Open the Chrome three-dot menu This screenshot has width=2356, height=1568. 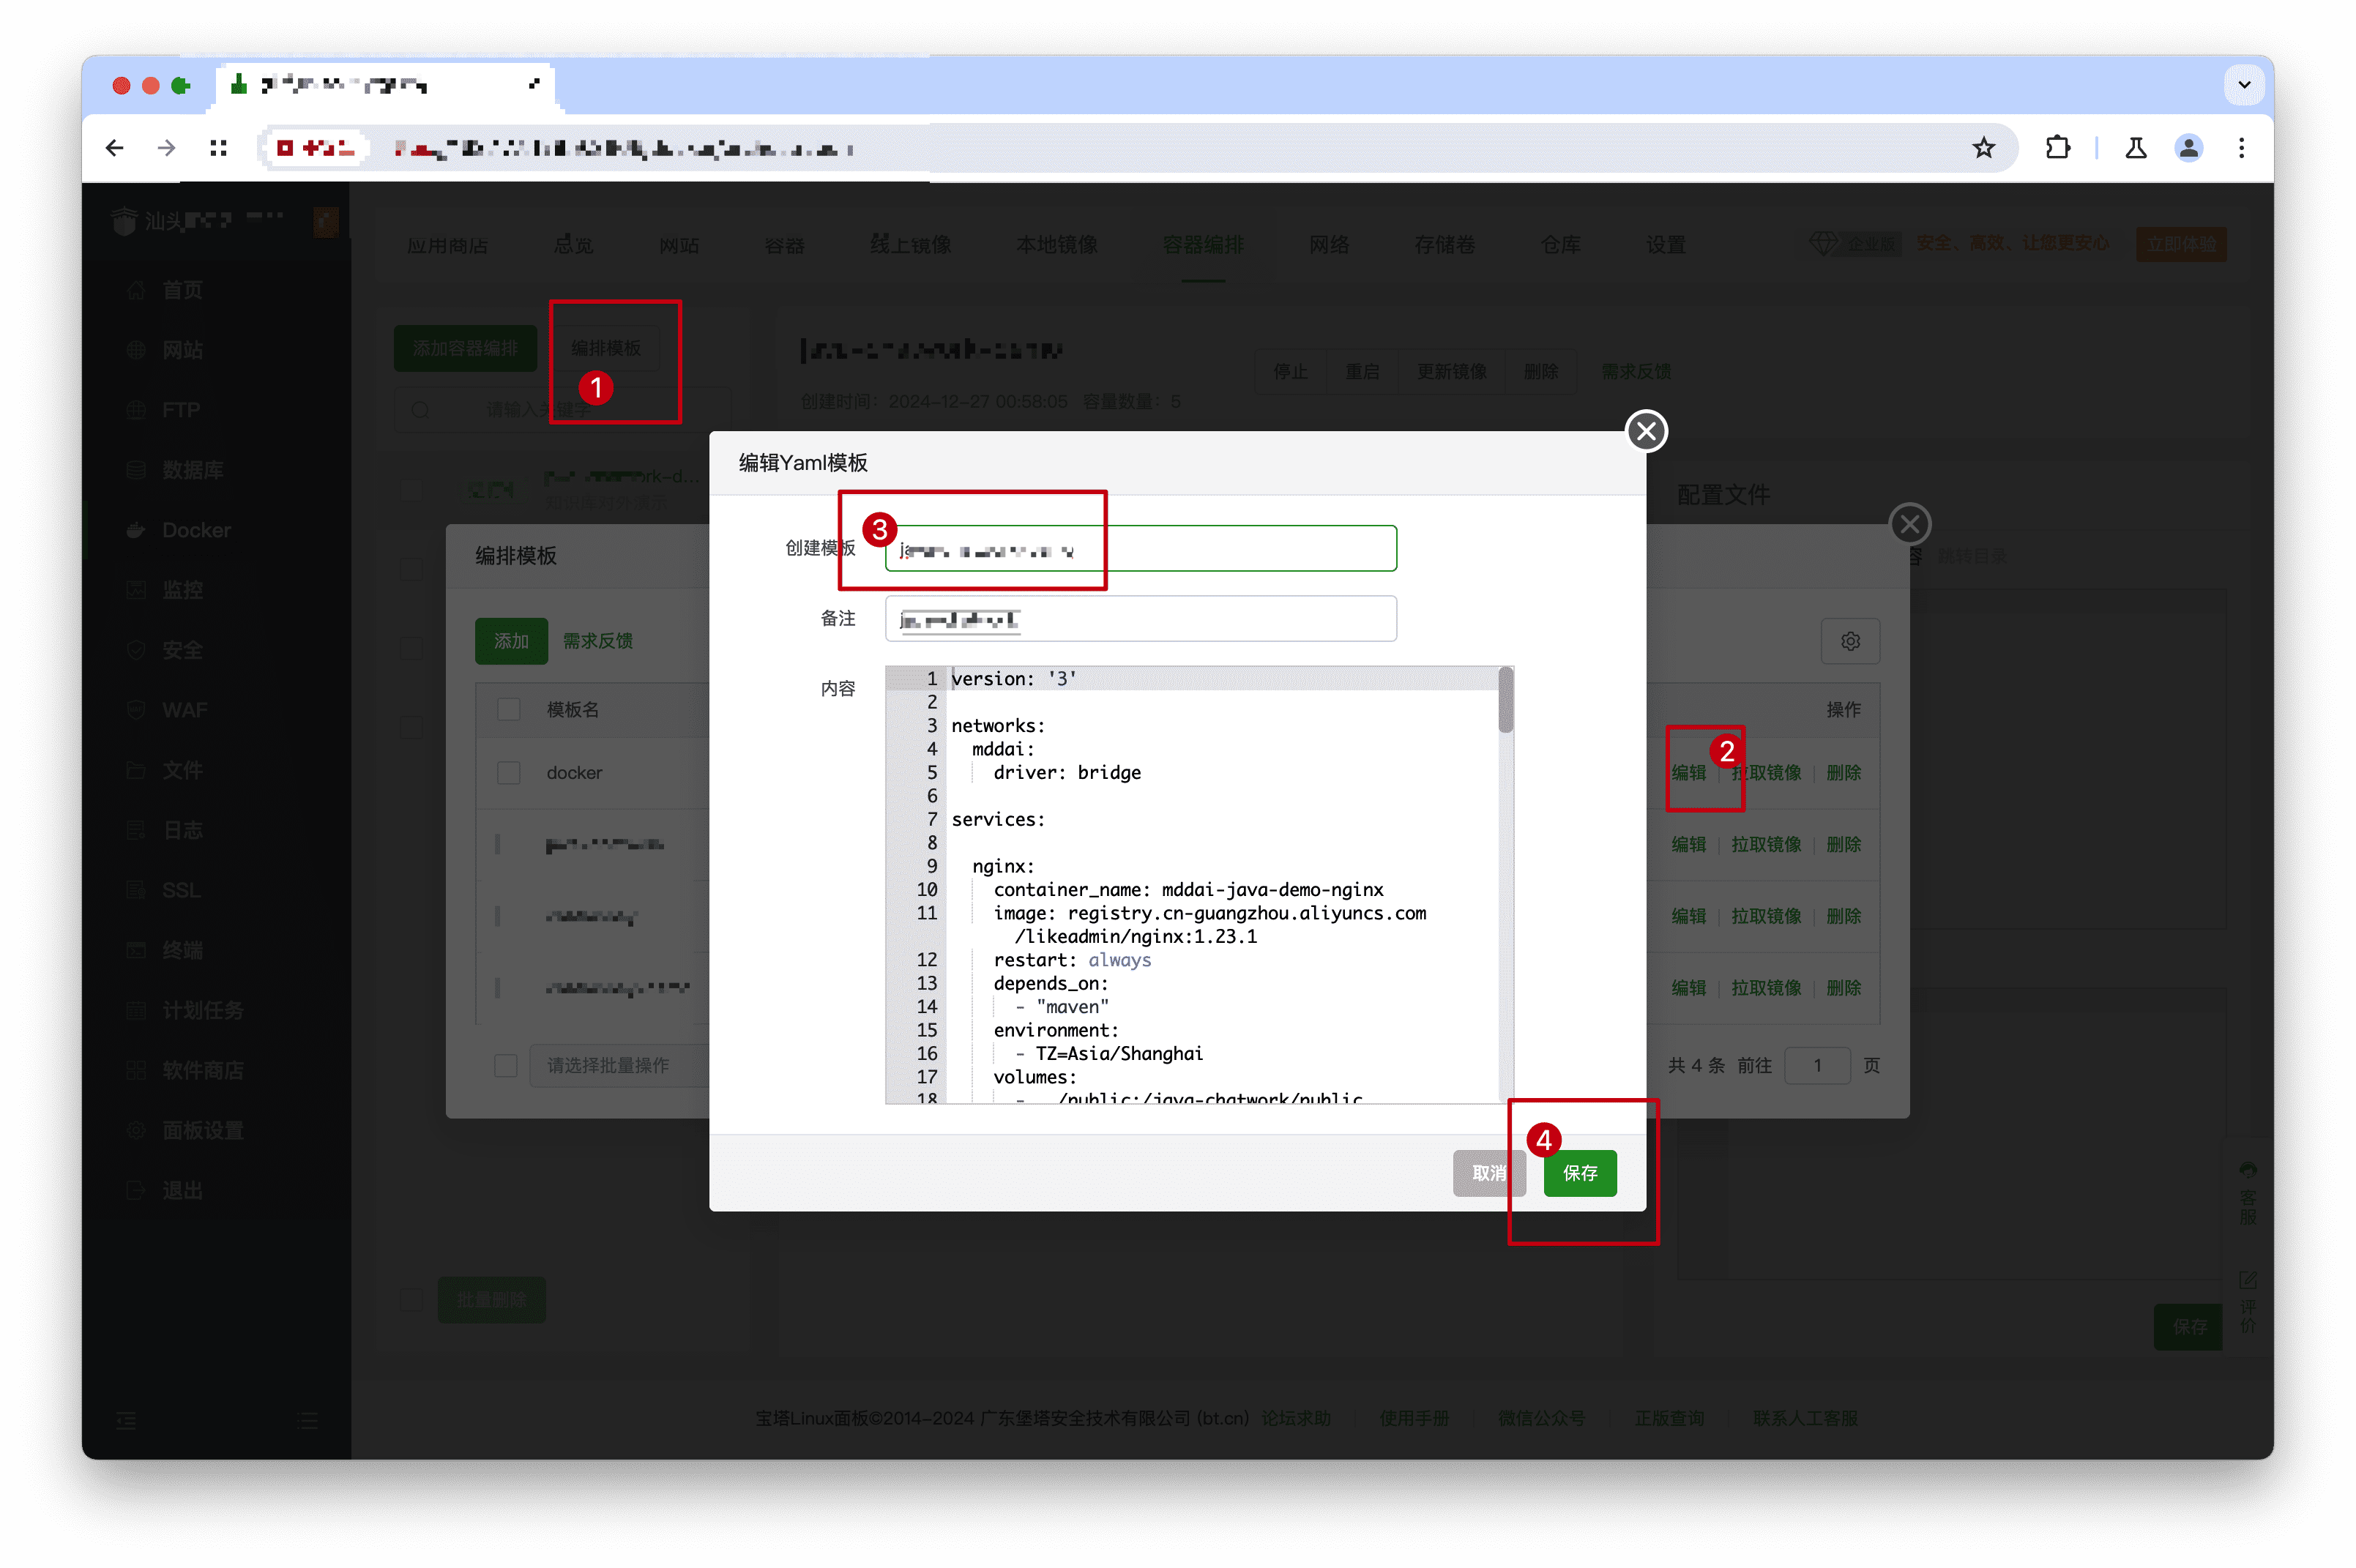2241,148
